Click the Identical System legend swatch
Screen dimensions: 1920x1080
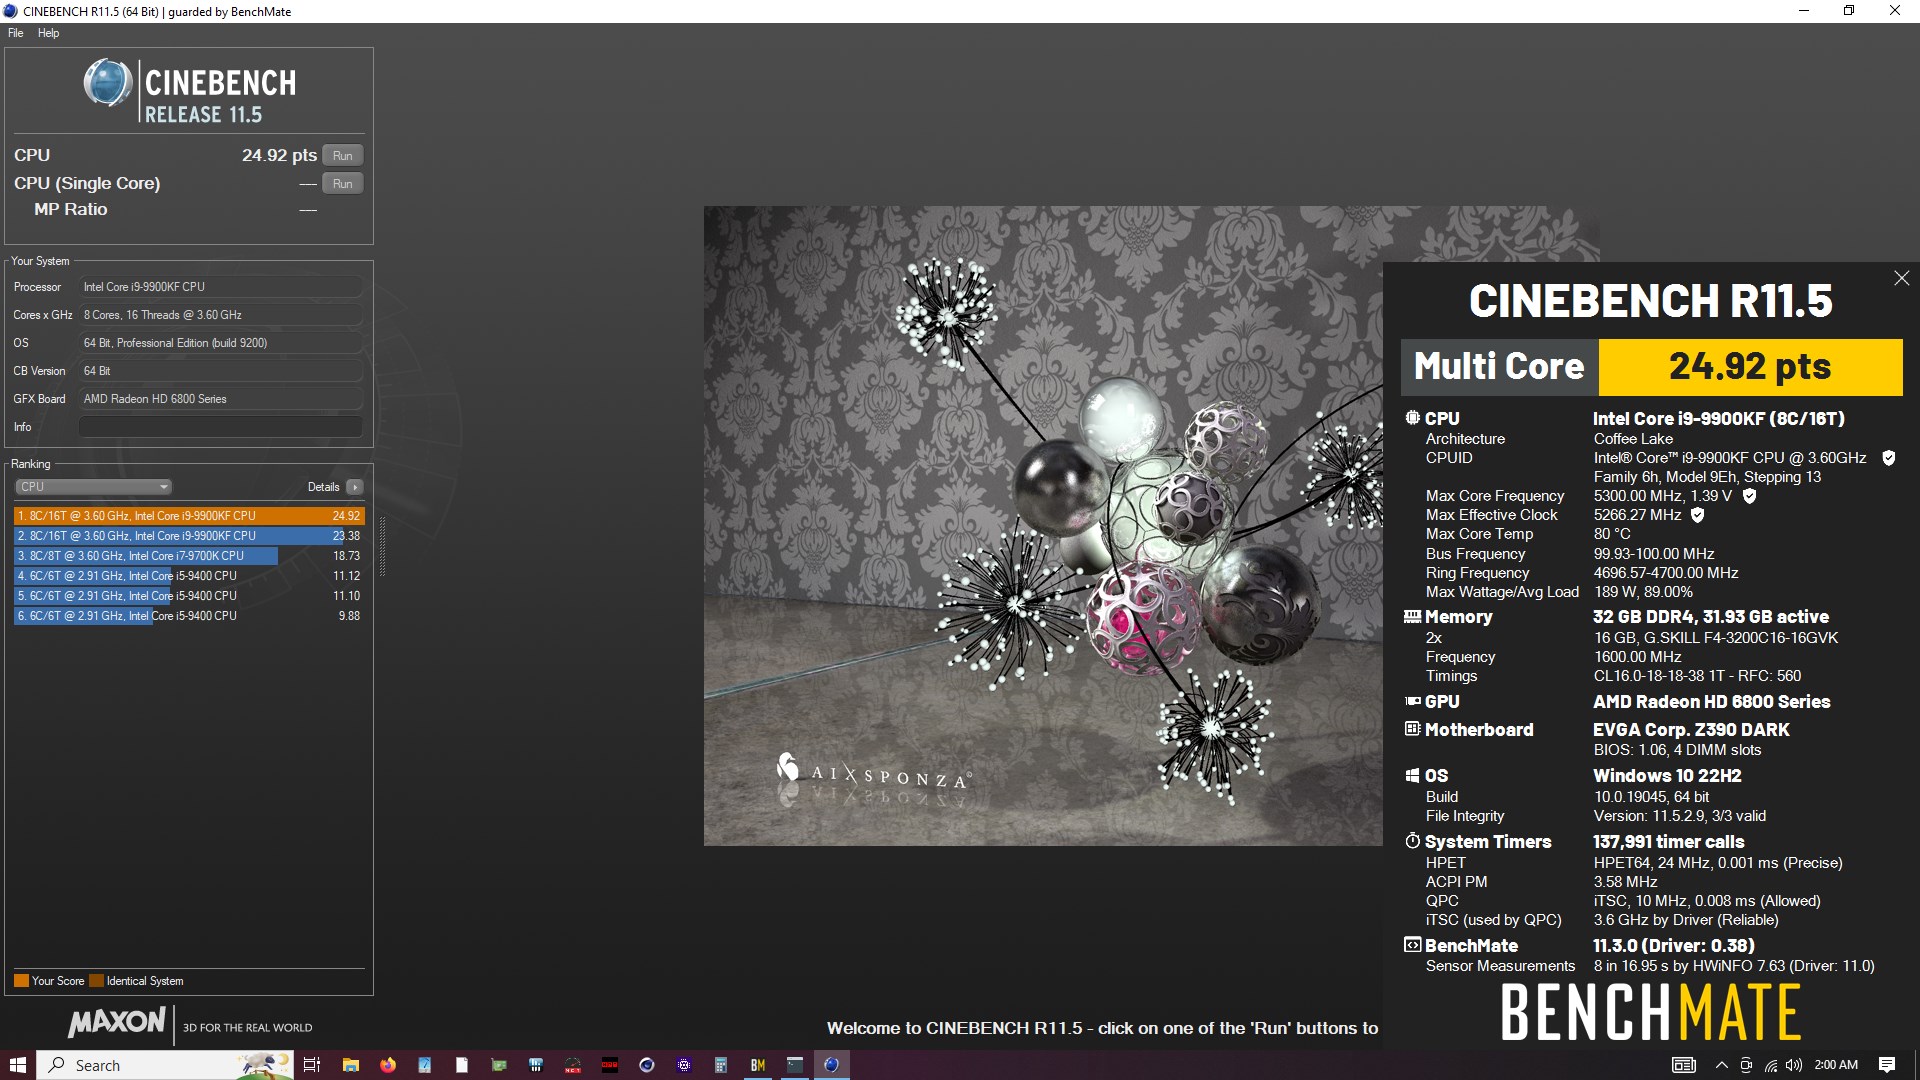[x=96, y=981]
